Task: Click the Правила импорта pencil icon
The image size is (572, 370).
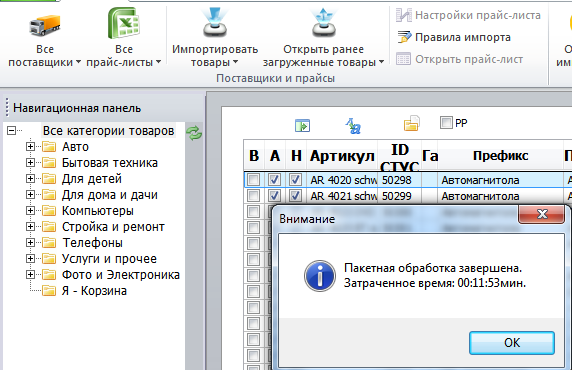Action: [x=404, y=37]
